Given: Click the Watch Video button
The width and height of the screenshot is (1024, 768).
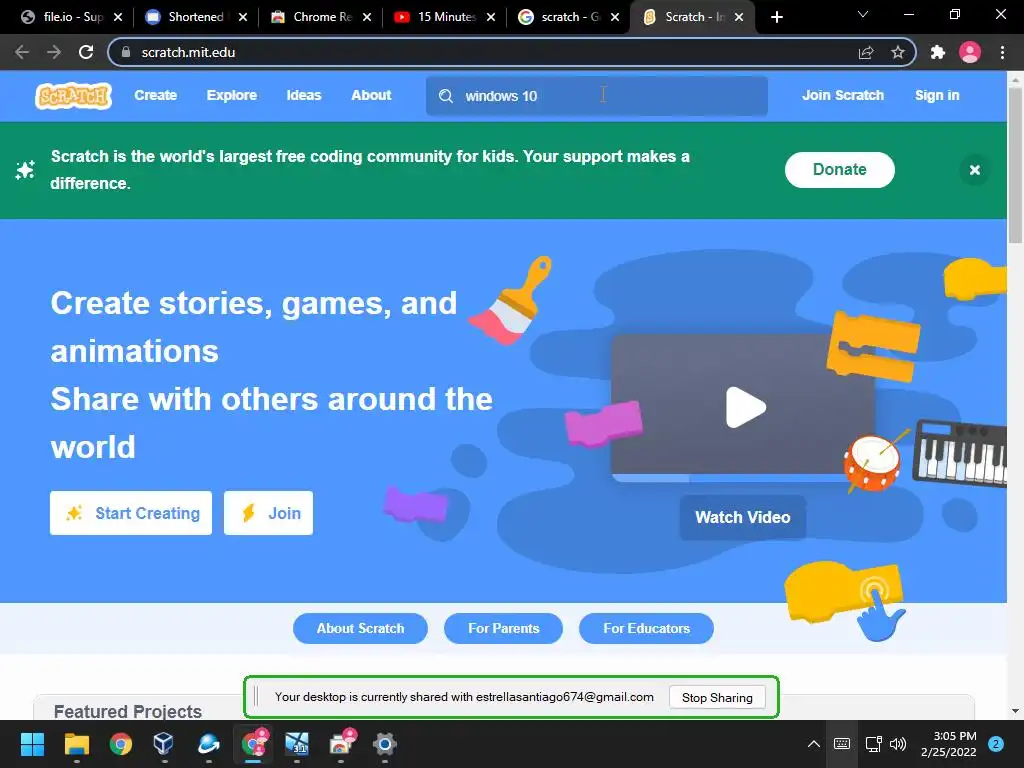Looking at the screenshot, I should click(743, 517).
